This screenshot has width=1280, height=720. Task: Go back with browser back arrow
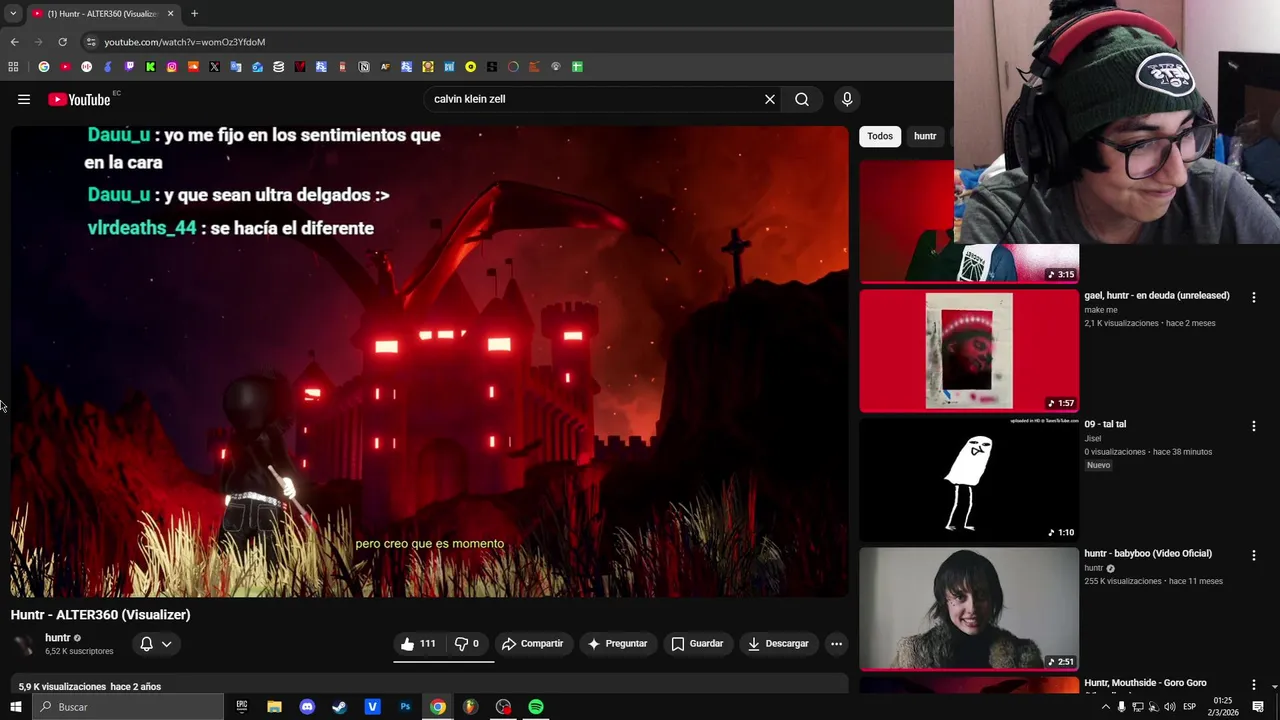(x=14, y=42)
